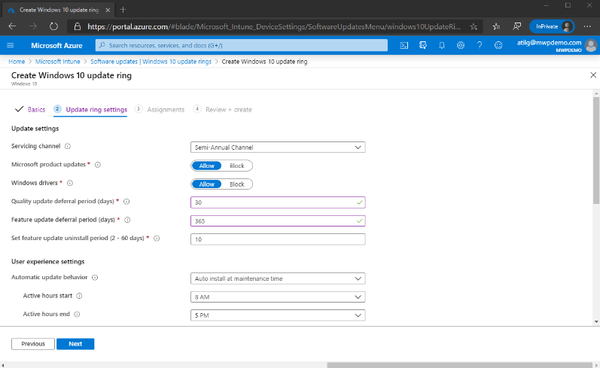600x368 pixels.
Task: Select the Assignments step tab
Action: click(x=160, y=110)
